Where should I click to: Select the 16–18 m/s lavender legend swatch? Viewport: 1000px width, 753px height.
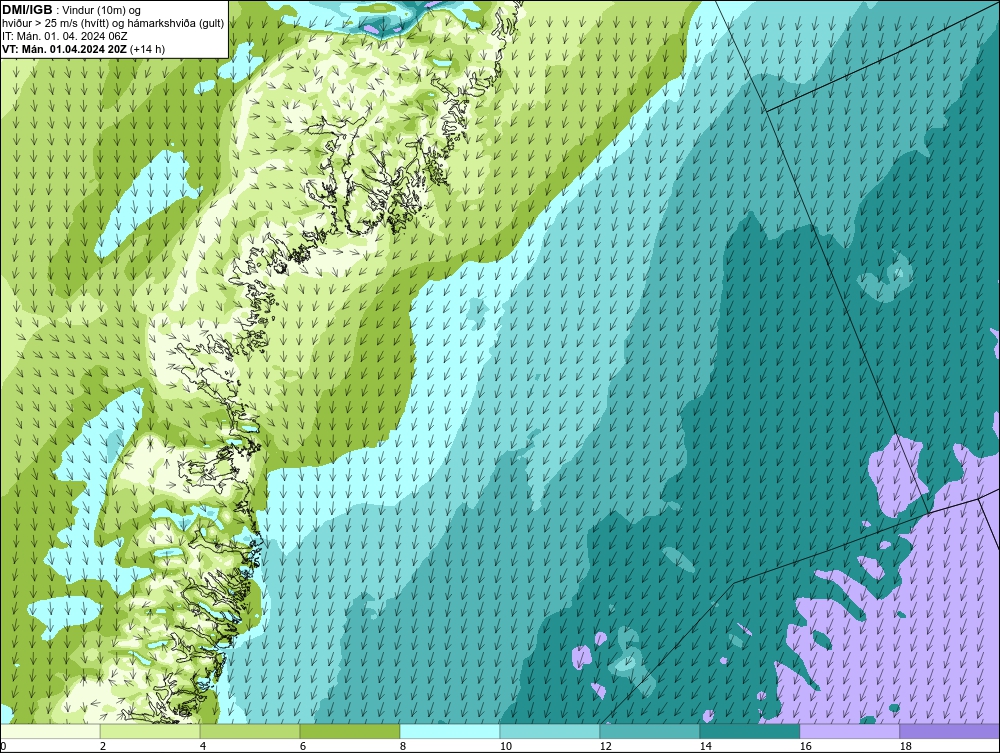(849, 731)
